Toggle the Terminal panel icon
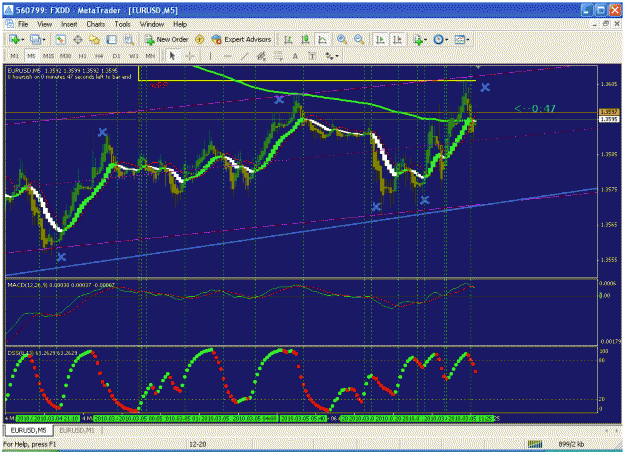This screenshot has height=452, width=625. (112, 39)
